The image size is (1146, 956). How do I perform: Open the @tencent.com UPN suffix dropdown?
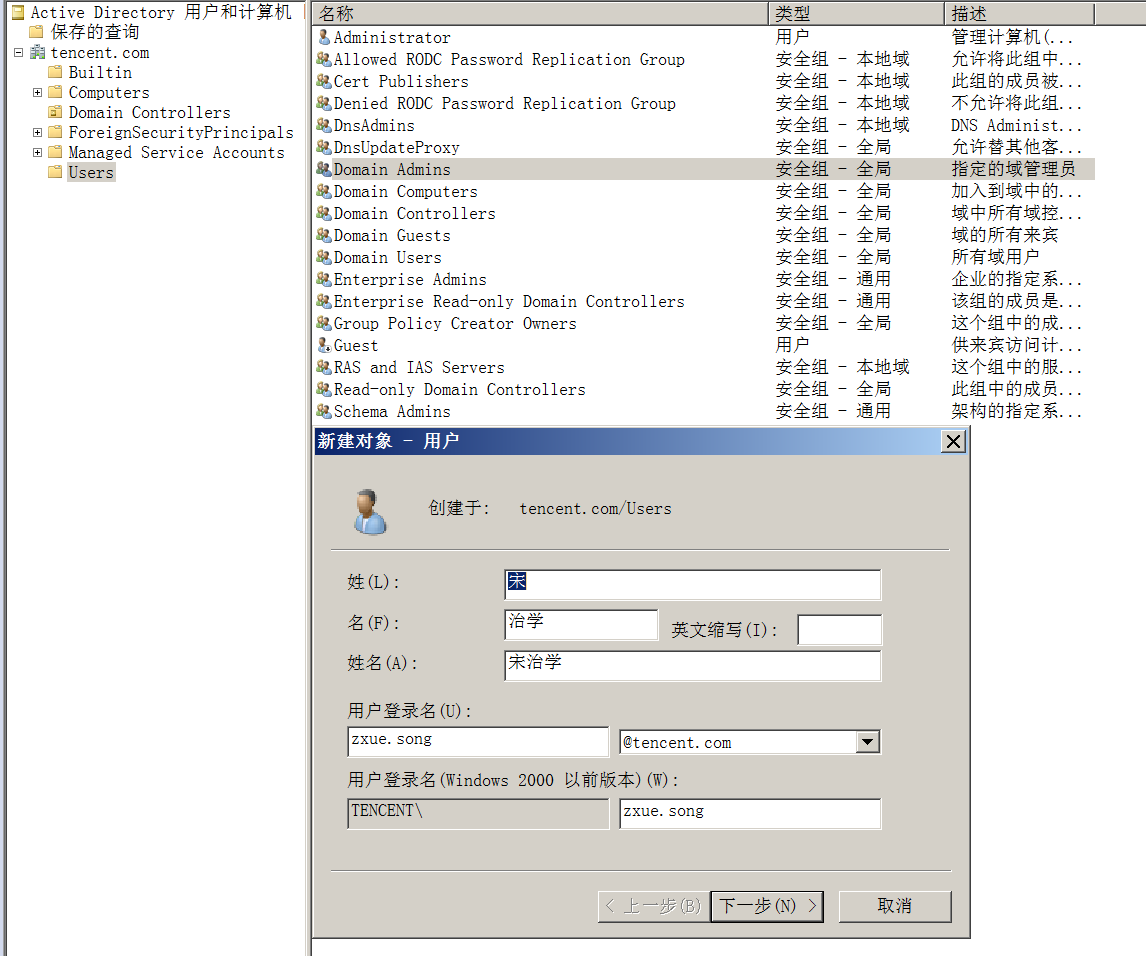(868, 742)
